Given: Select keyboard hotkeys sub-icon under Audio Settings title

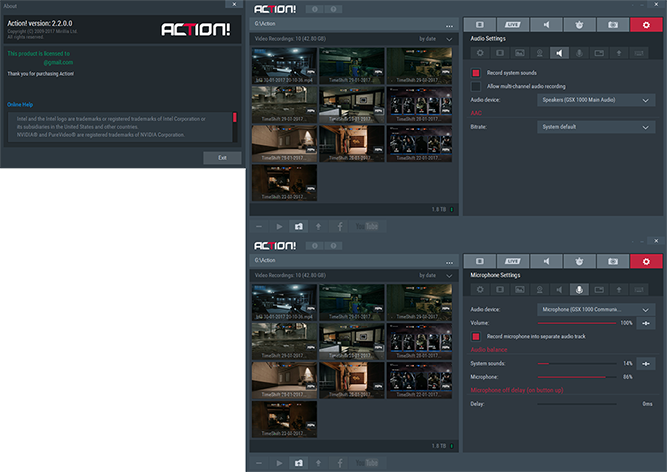Looking at the screenshot, I should [639, 53].
